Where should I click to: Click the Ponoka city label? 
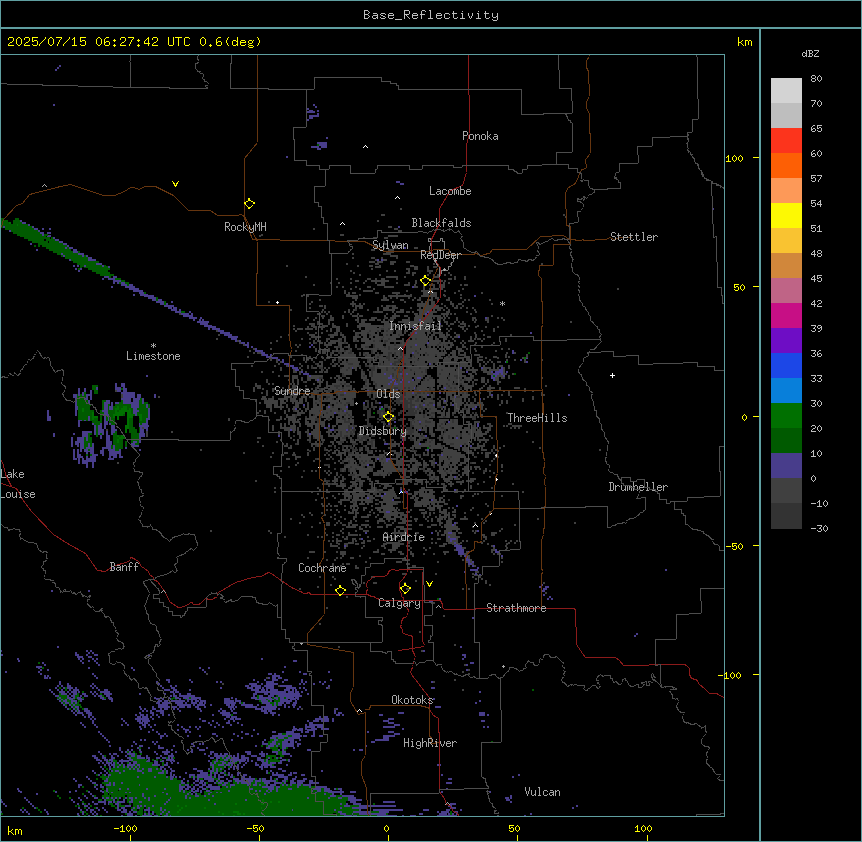(480, 136)
